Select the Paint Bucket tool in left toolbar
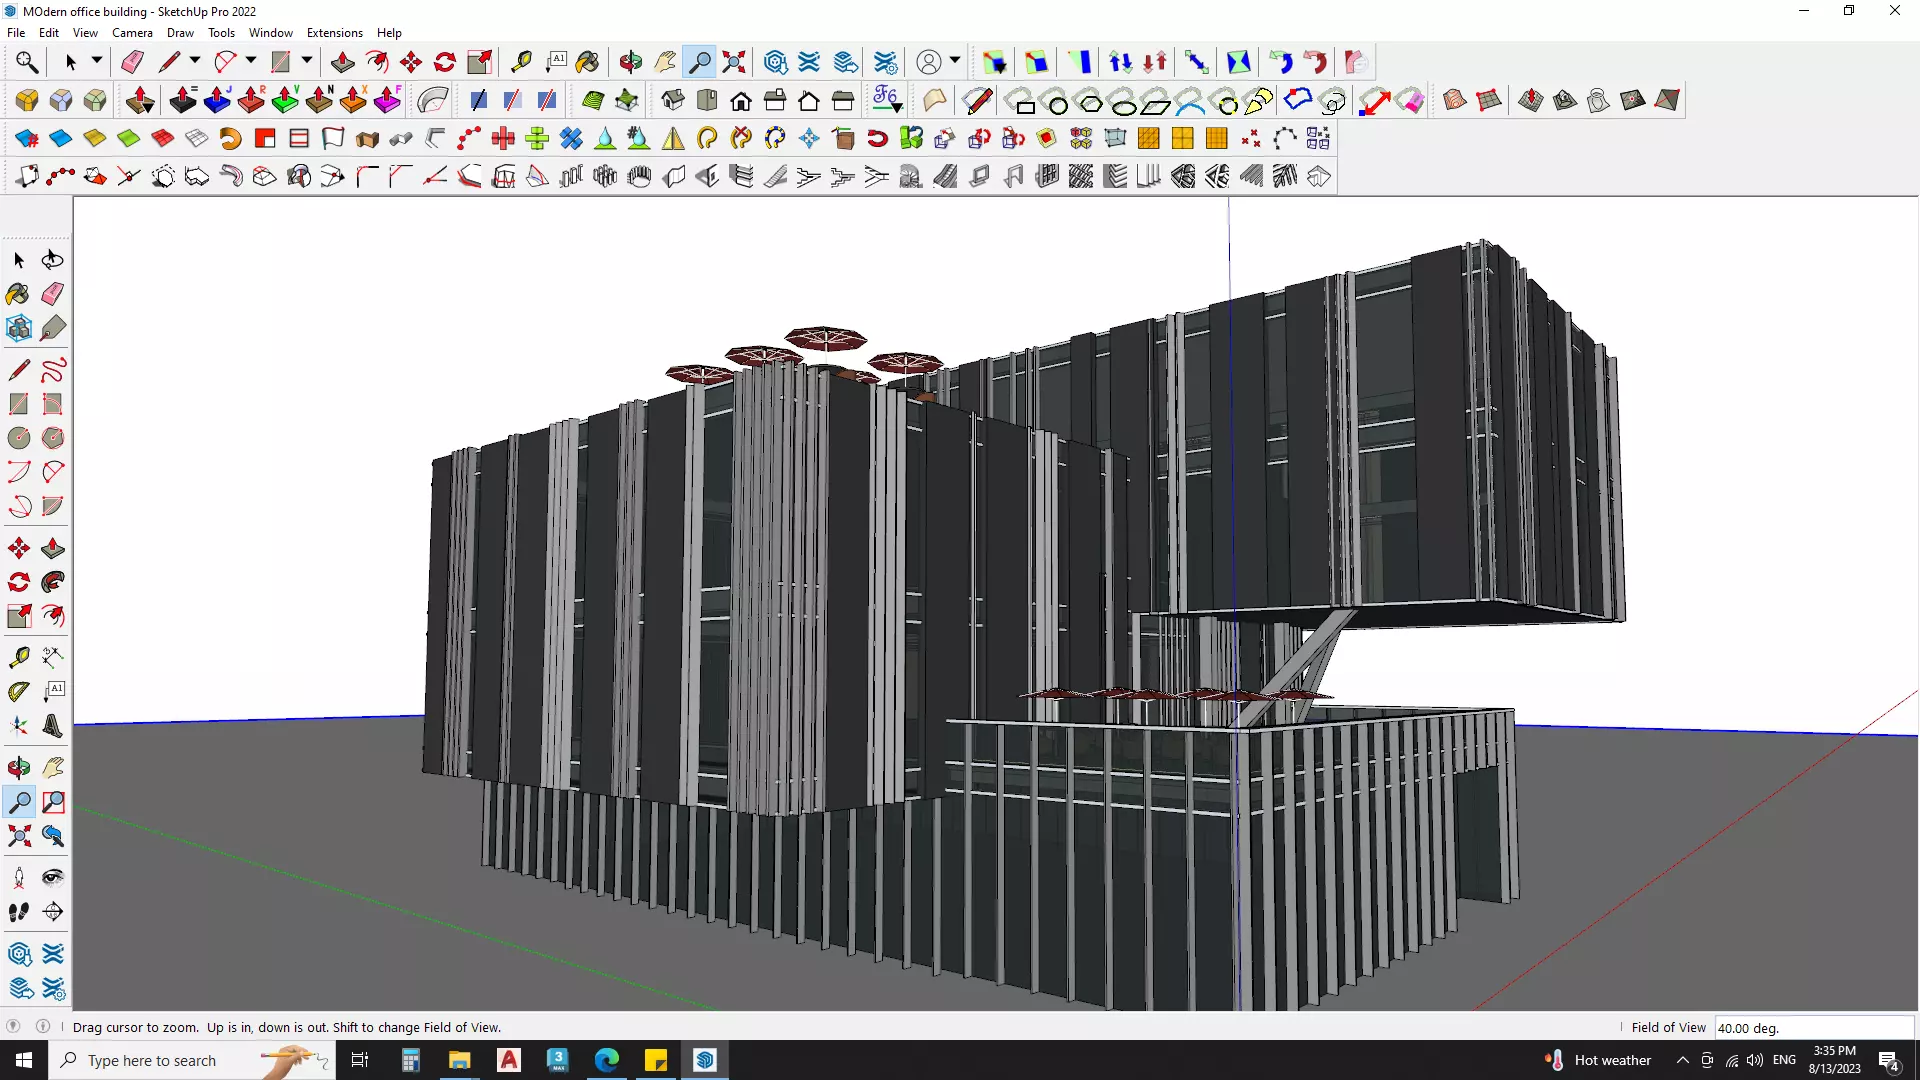 coord(19,294)
